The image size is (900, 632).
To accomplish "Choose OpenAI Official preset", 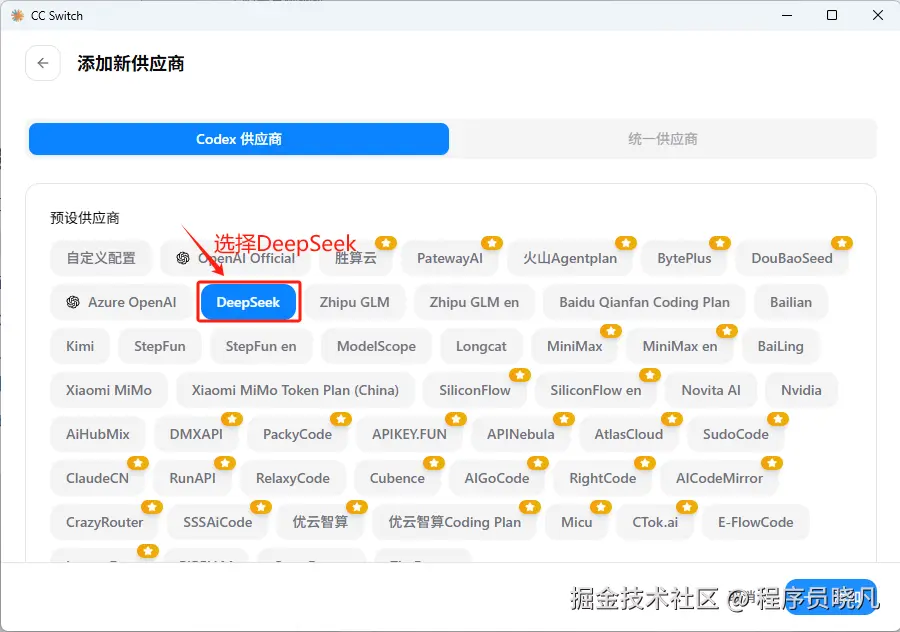I will (236, 258).
